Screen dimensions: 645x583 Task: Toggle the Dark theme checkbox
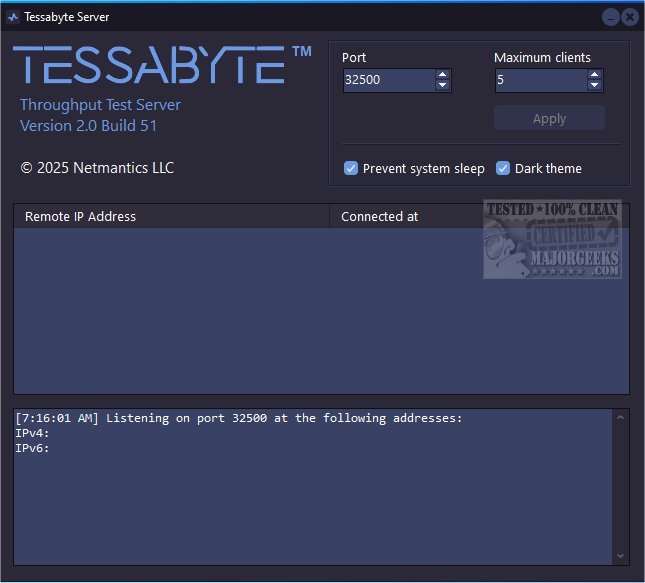503,168
